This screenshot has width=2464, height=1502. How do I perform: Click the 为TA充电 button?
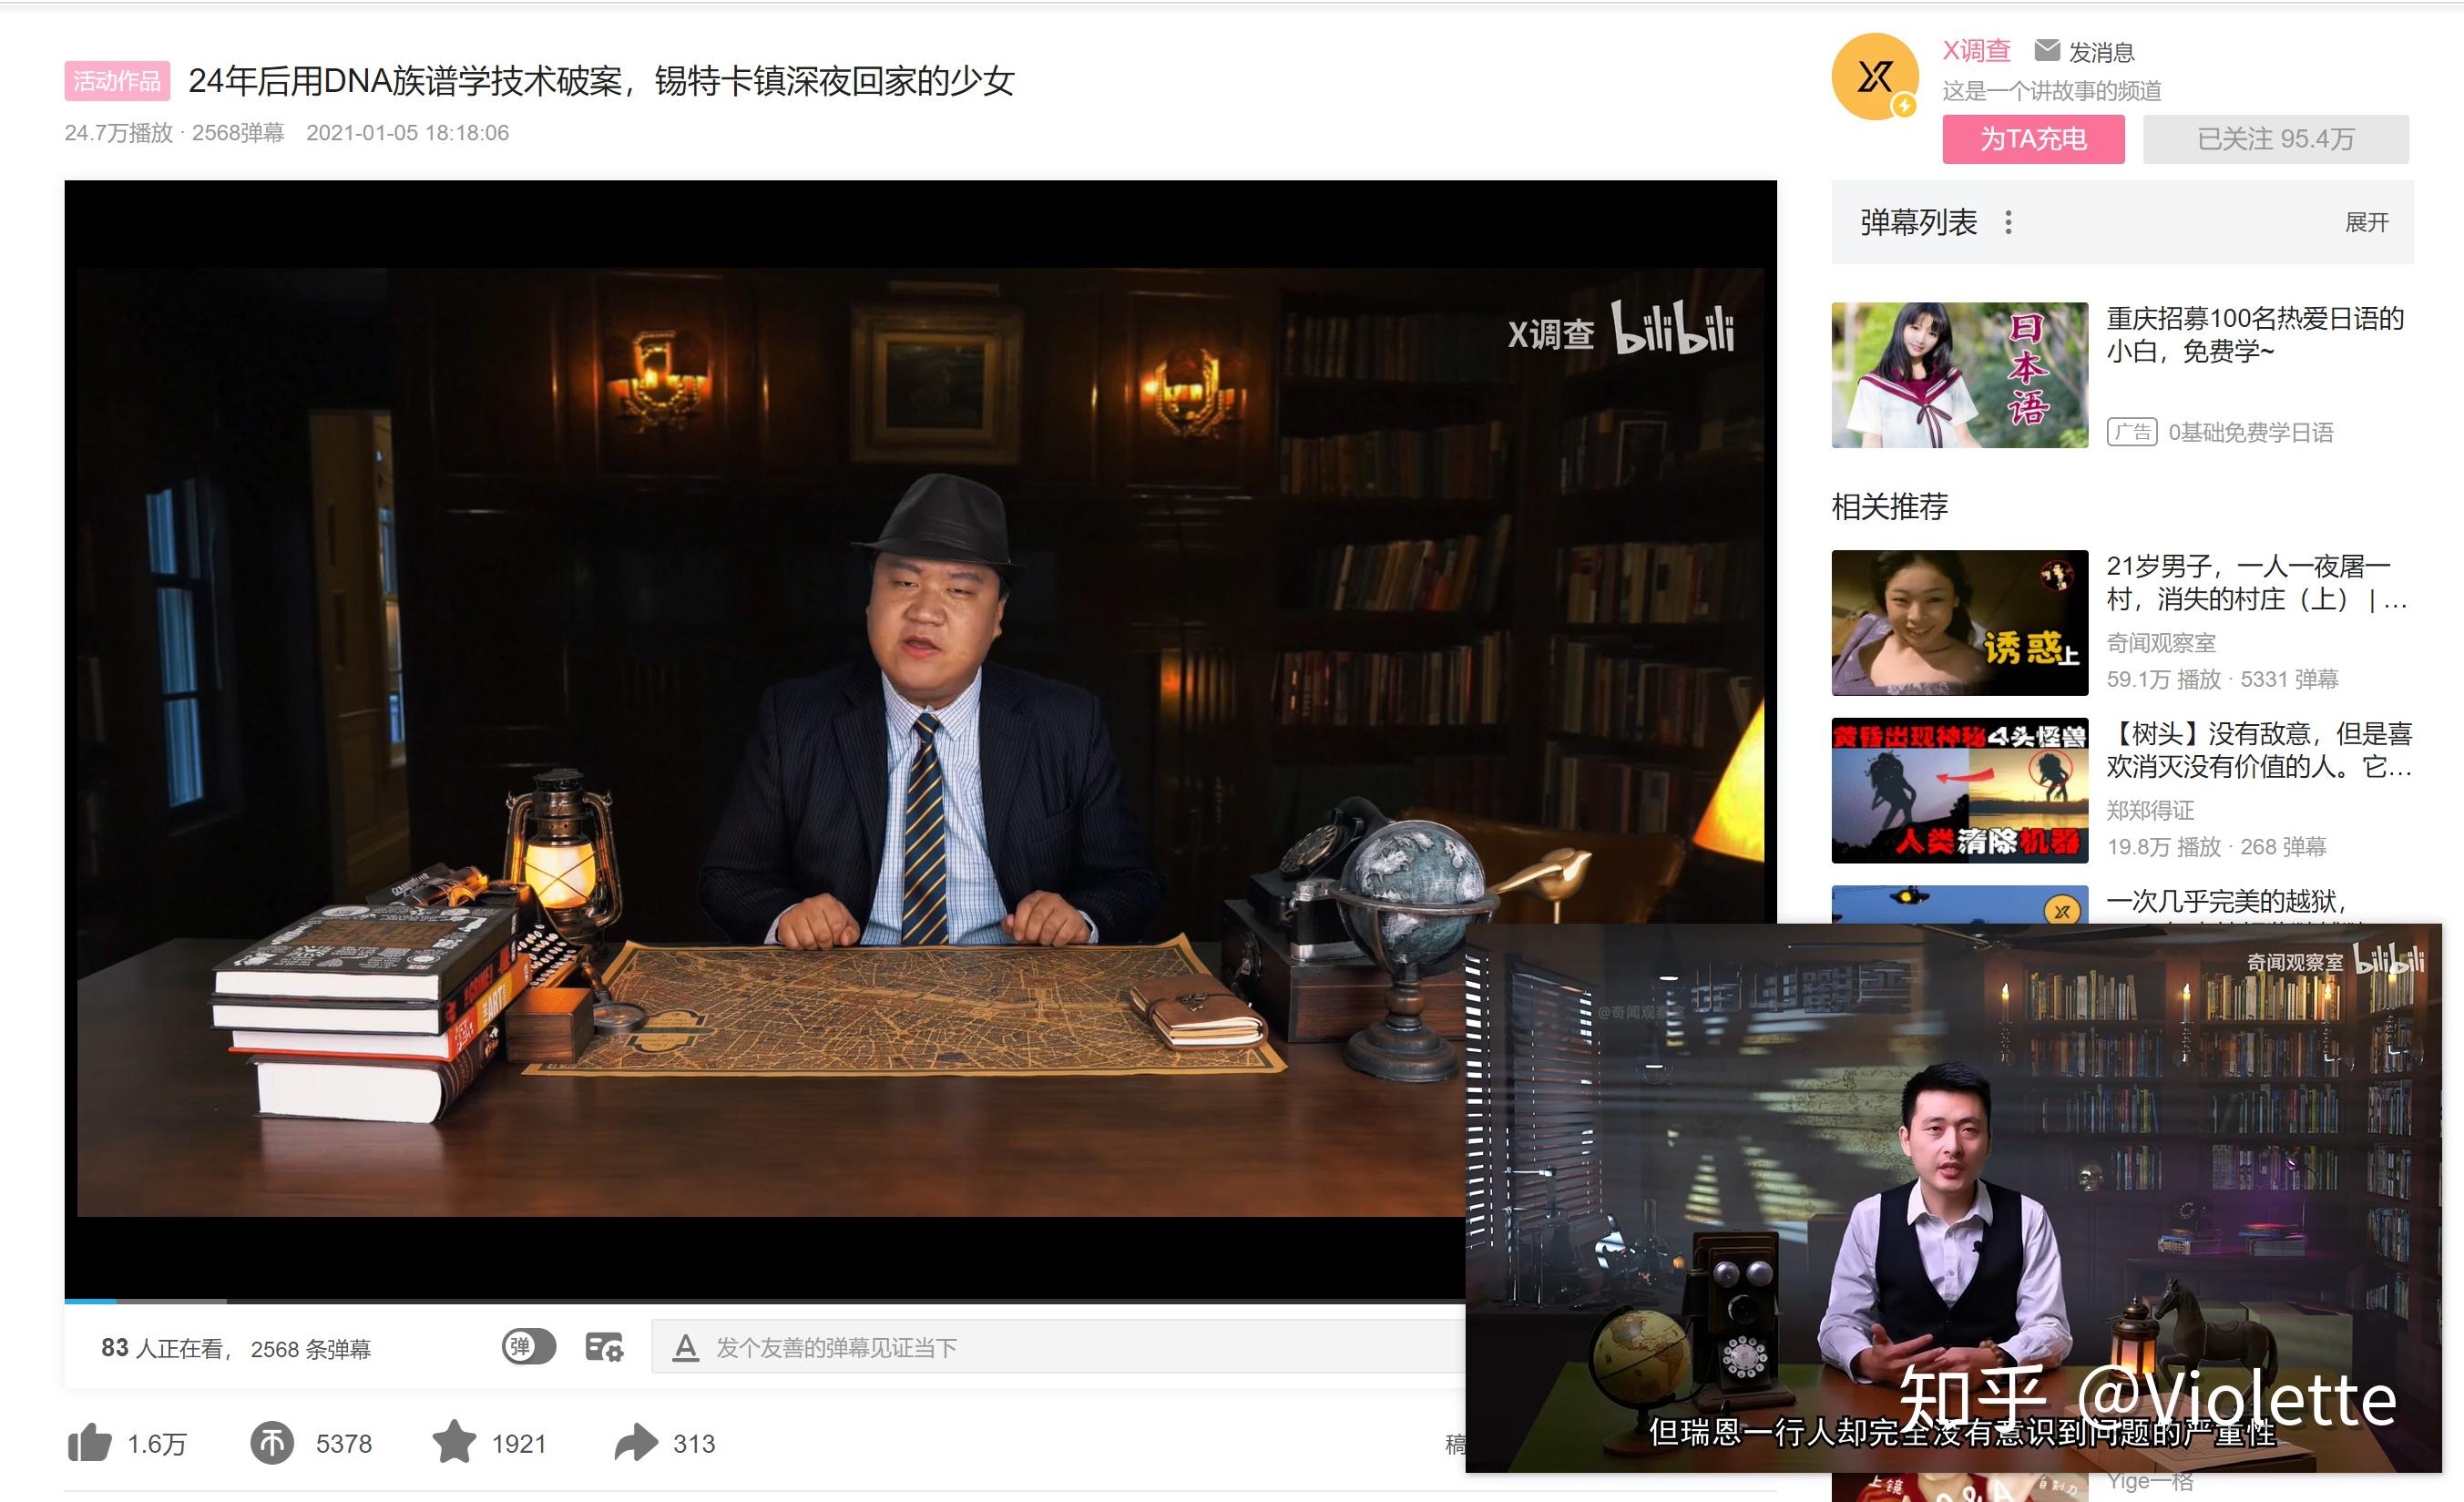click(x=2033, y=140)
